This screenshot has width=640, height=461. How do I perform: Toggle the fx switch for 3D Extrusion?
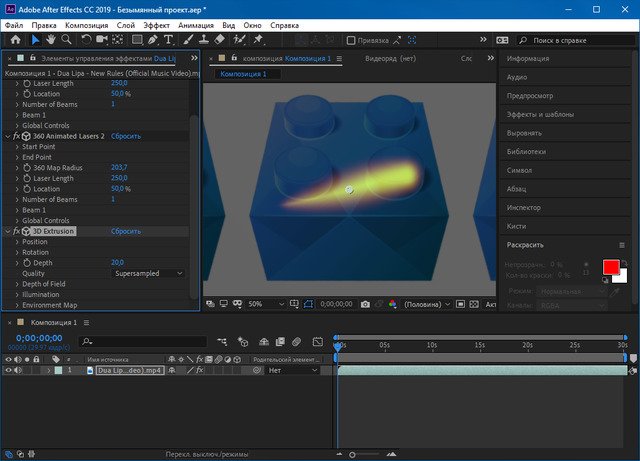(x=16, y=231)
